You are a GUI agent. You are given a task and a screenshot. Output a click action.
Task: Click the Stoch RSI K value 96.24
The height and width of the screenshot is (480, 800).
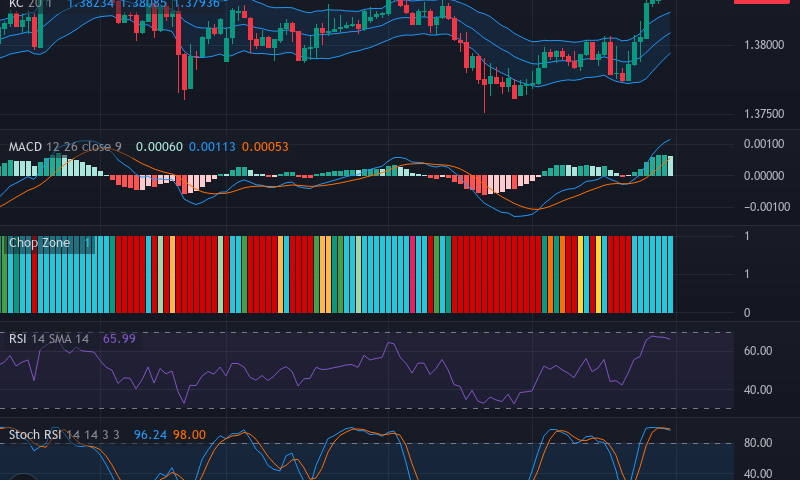tap(150, 435)
